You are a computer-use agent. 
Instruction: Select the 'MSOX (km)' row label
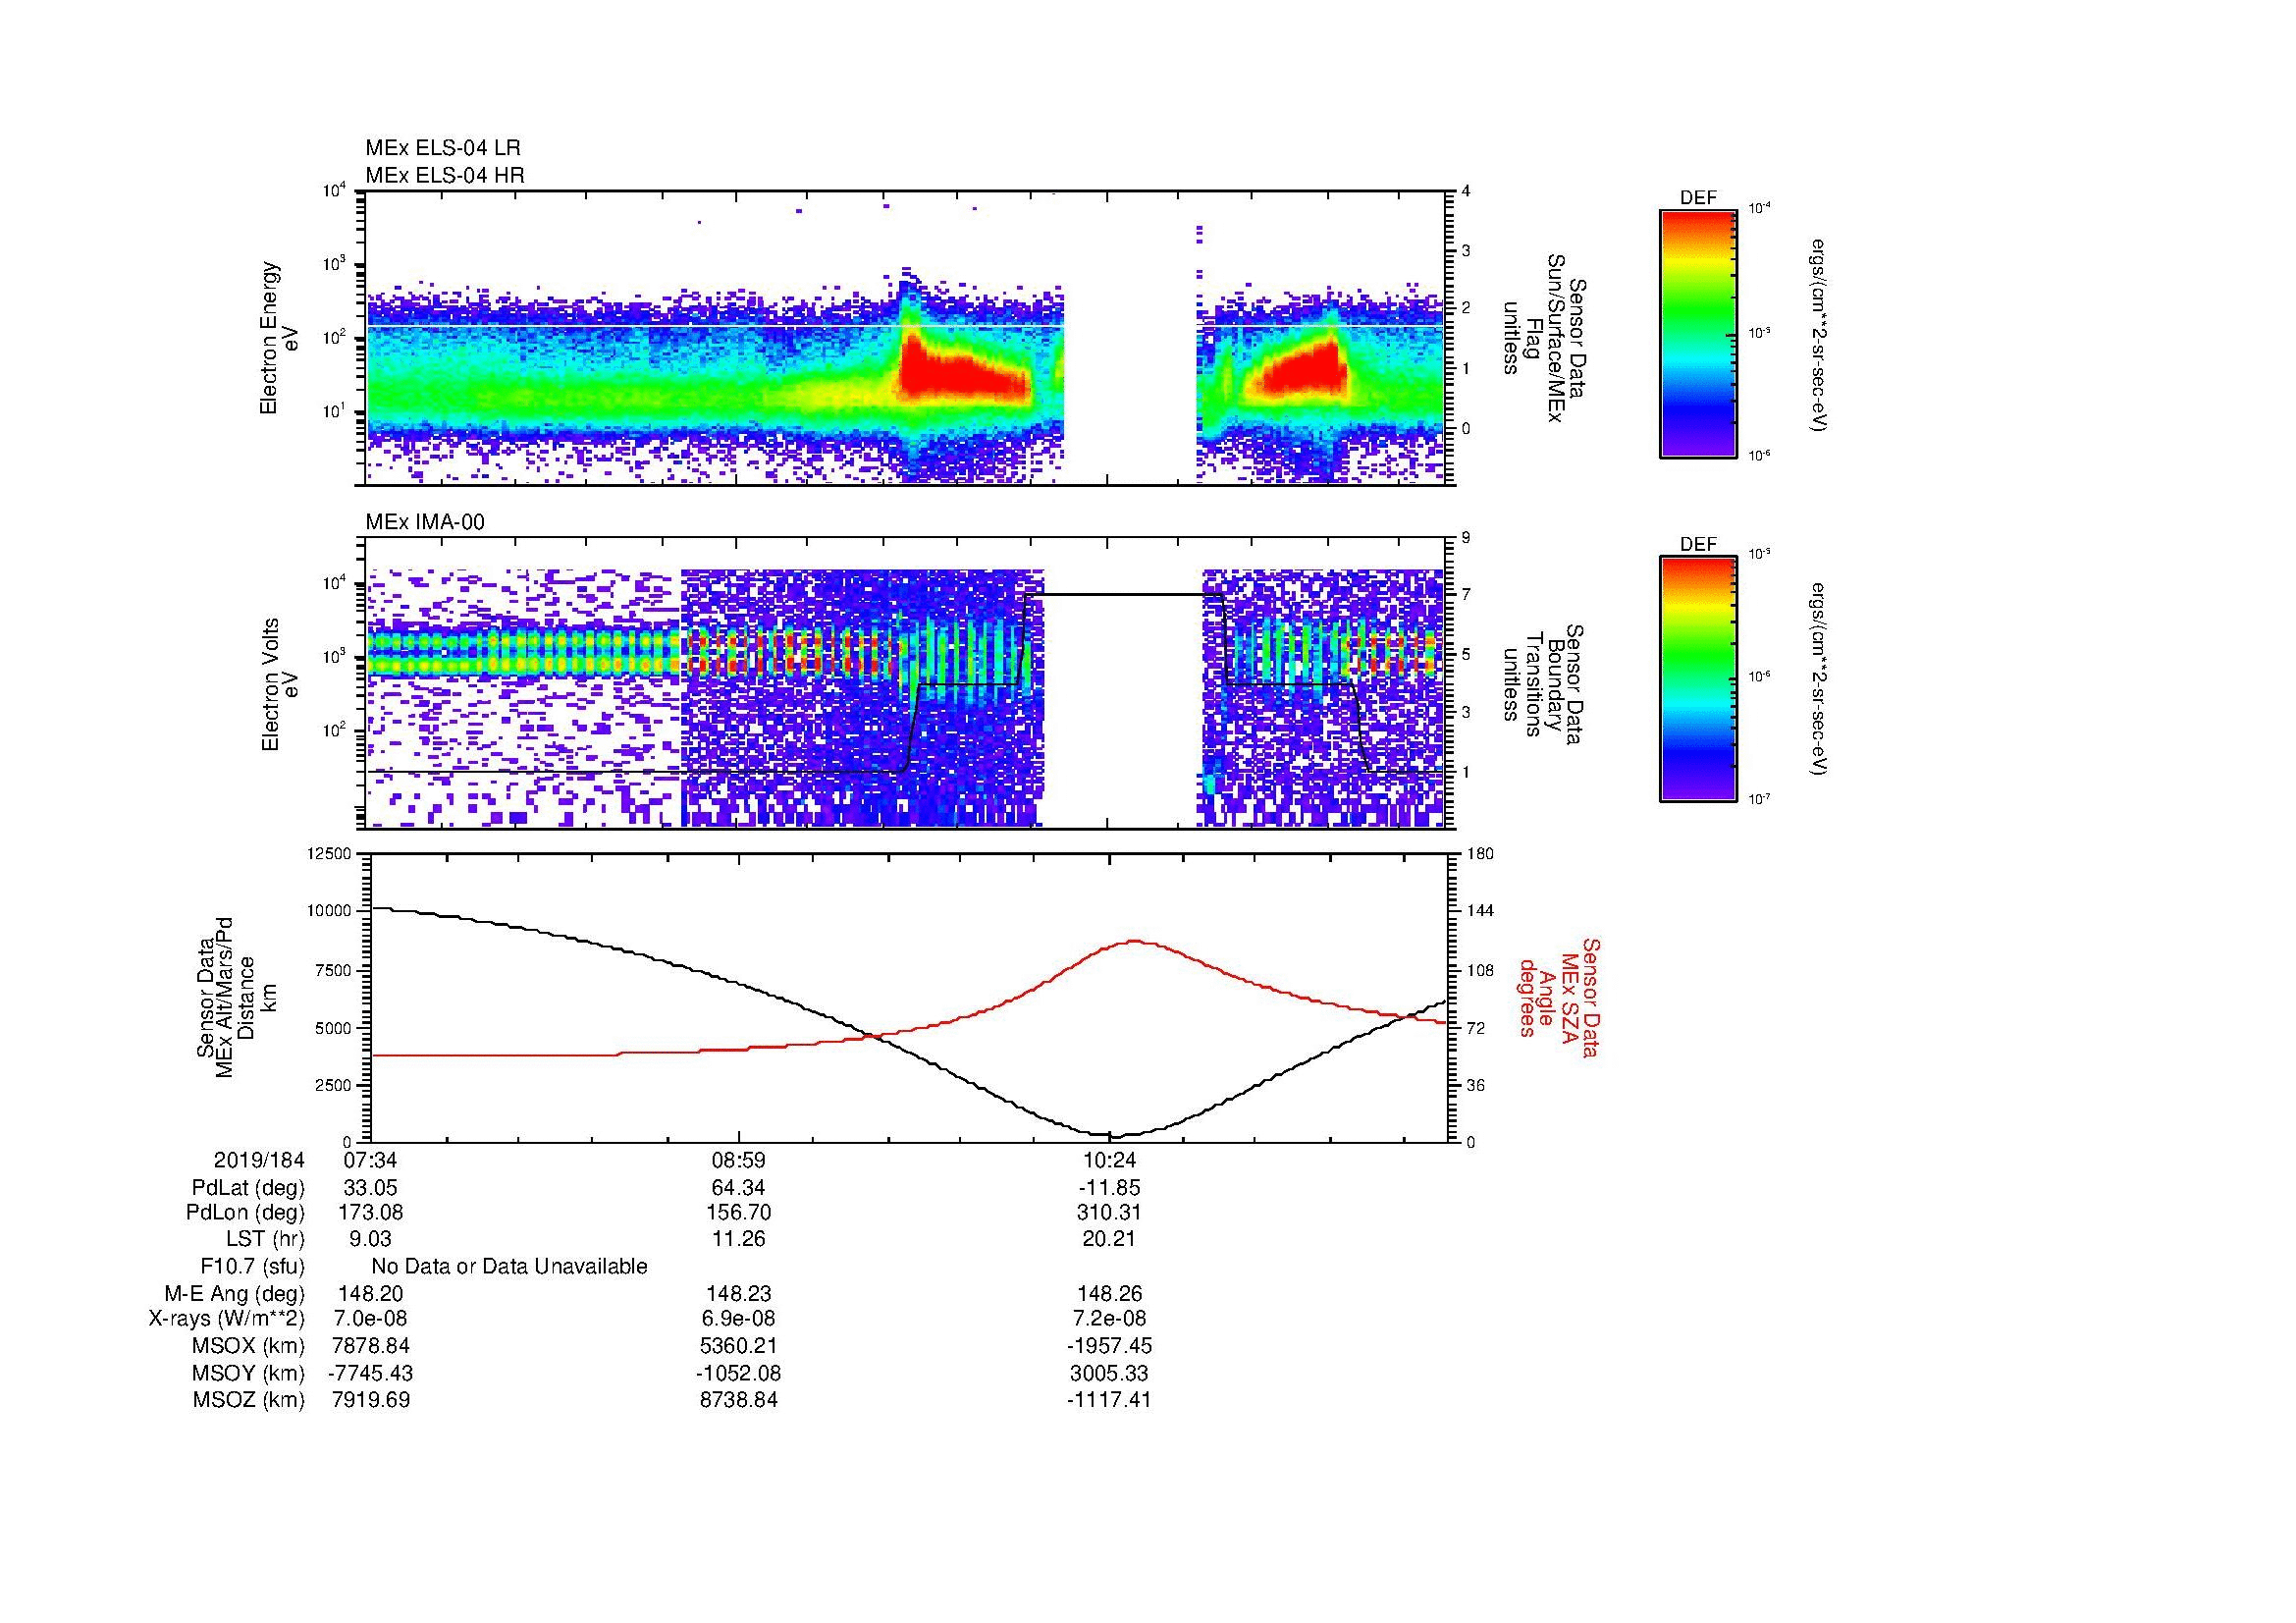[246, 1346]
